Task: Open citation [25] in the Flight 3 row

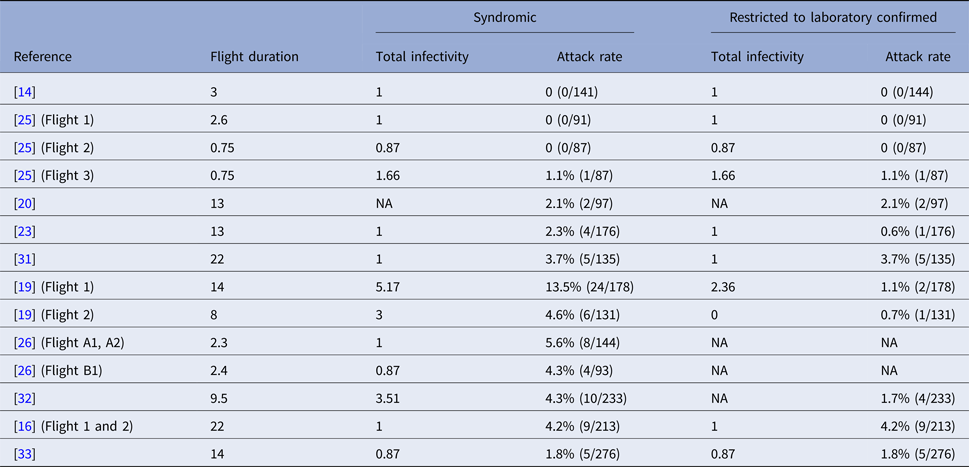Action: (x=23, y=176)
